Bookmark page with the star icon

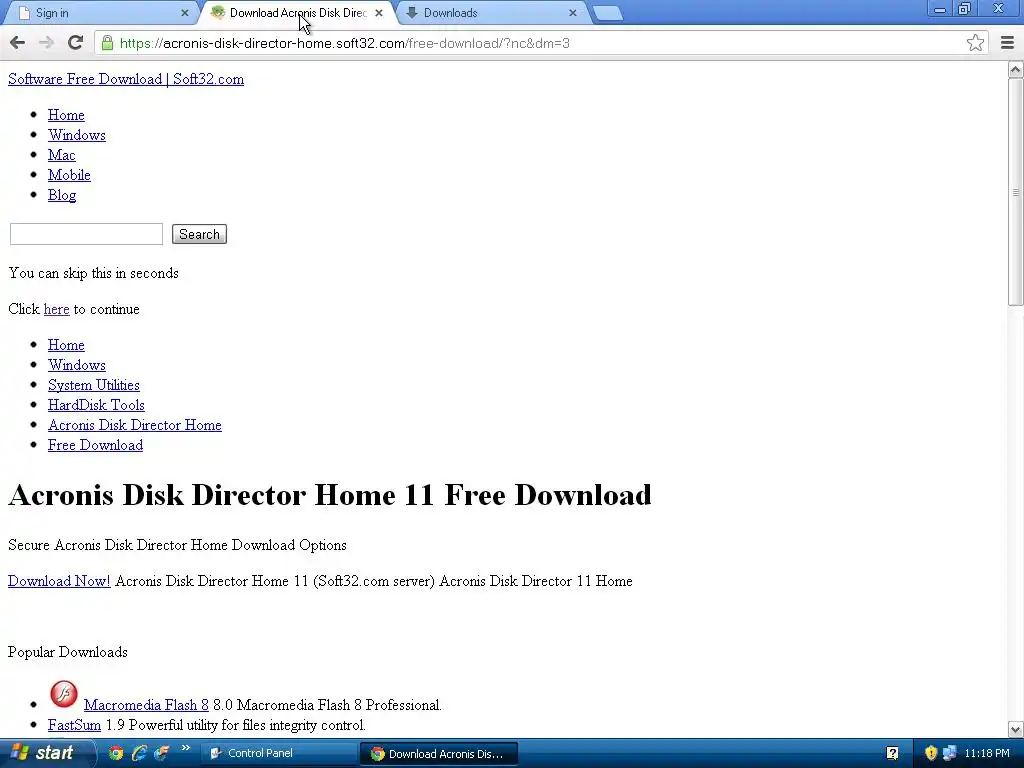(975, 43)
